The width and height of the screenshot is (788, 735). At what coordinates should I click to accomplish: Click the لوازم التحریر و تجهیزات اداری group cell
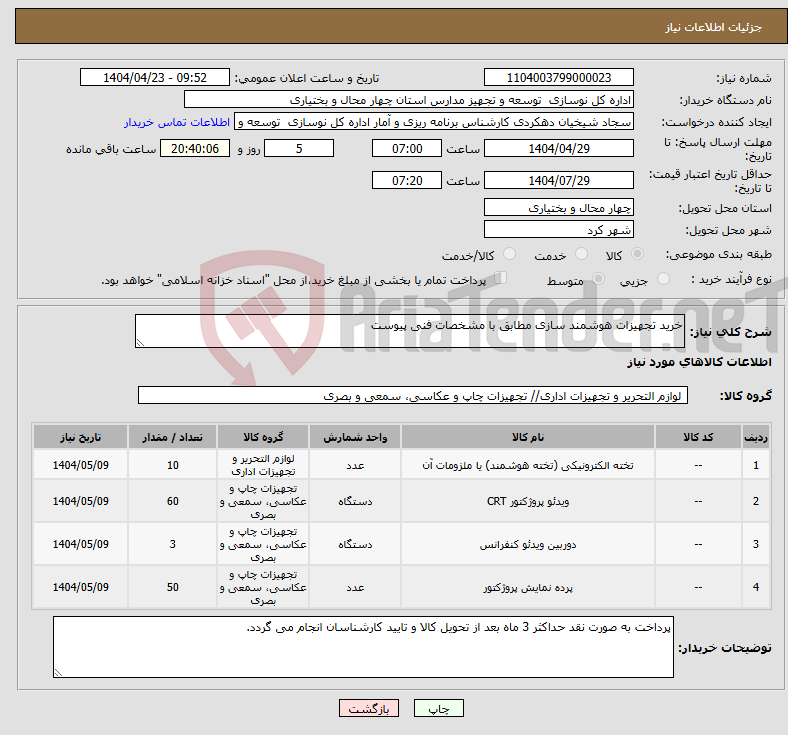[263, 465]
